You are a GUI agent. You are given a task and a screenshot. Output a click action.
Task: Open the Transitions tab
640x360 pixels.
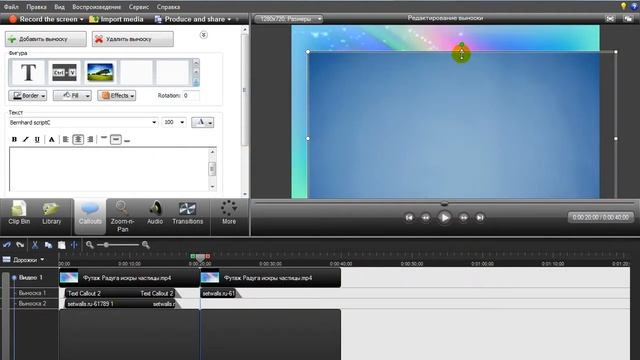click(x=187, y=213)
